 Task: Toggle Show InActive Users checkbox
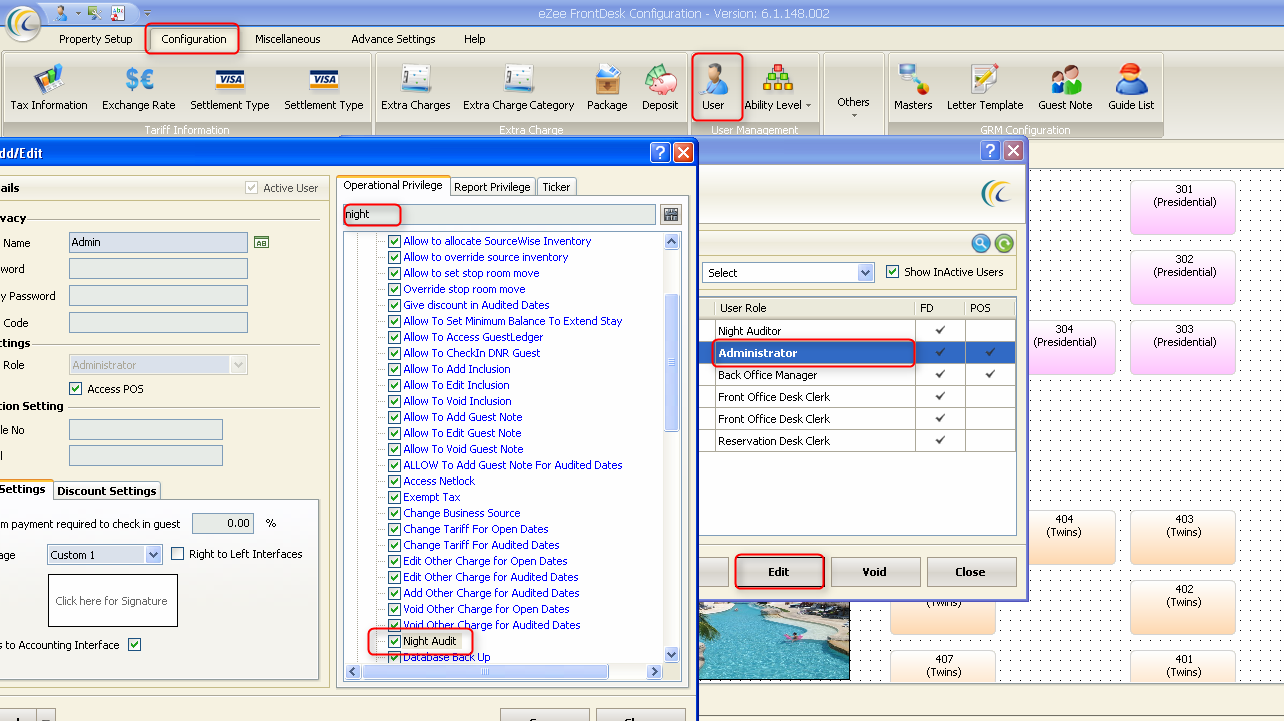[x=893, y=272]
